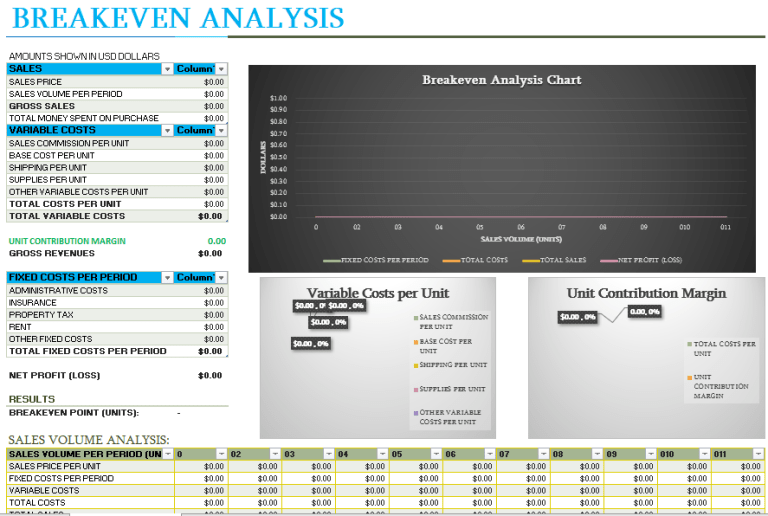Click the Shipping Per Unit legend entry
Viewport: 768px width, 516px height.
451,365
